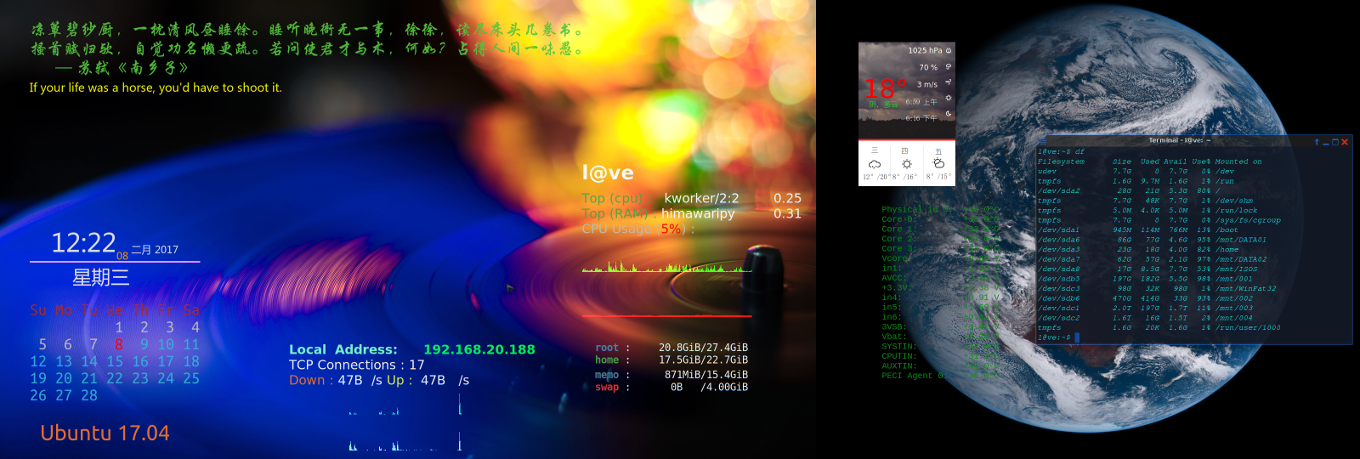
Task: Click the SYSTIN sensor label
Action: tap(897, 346)
